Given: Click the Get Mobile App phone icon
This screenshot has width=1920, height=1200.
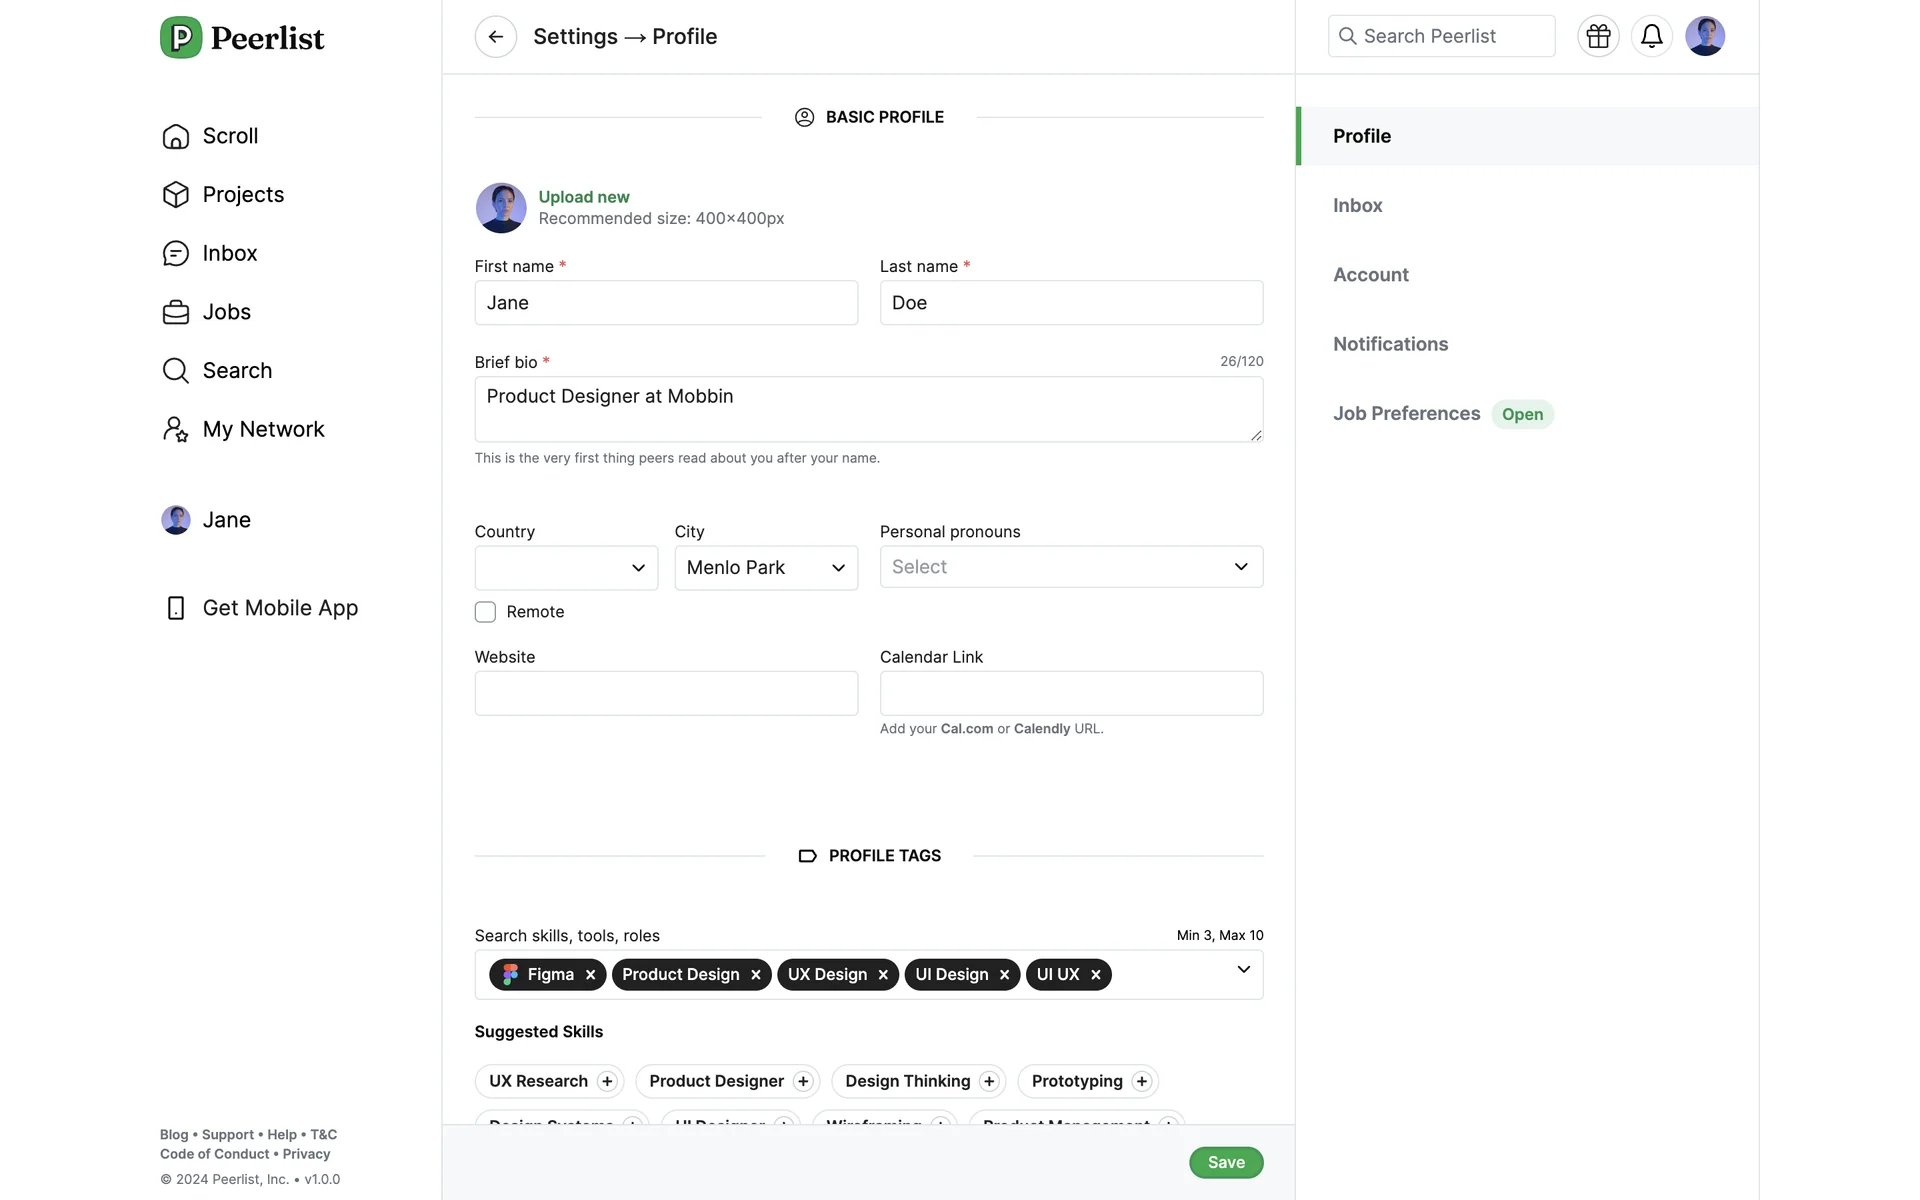Looking at the screenshot, I should click(x=176, y=608).
